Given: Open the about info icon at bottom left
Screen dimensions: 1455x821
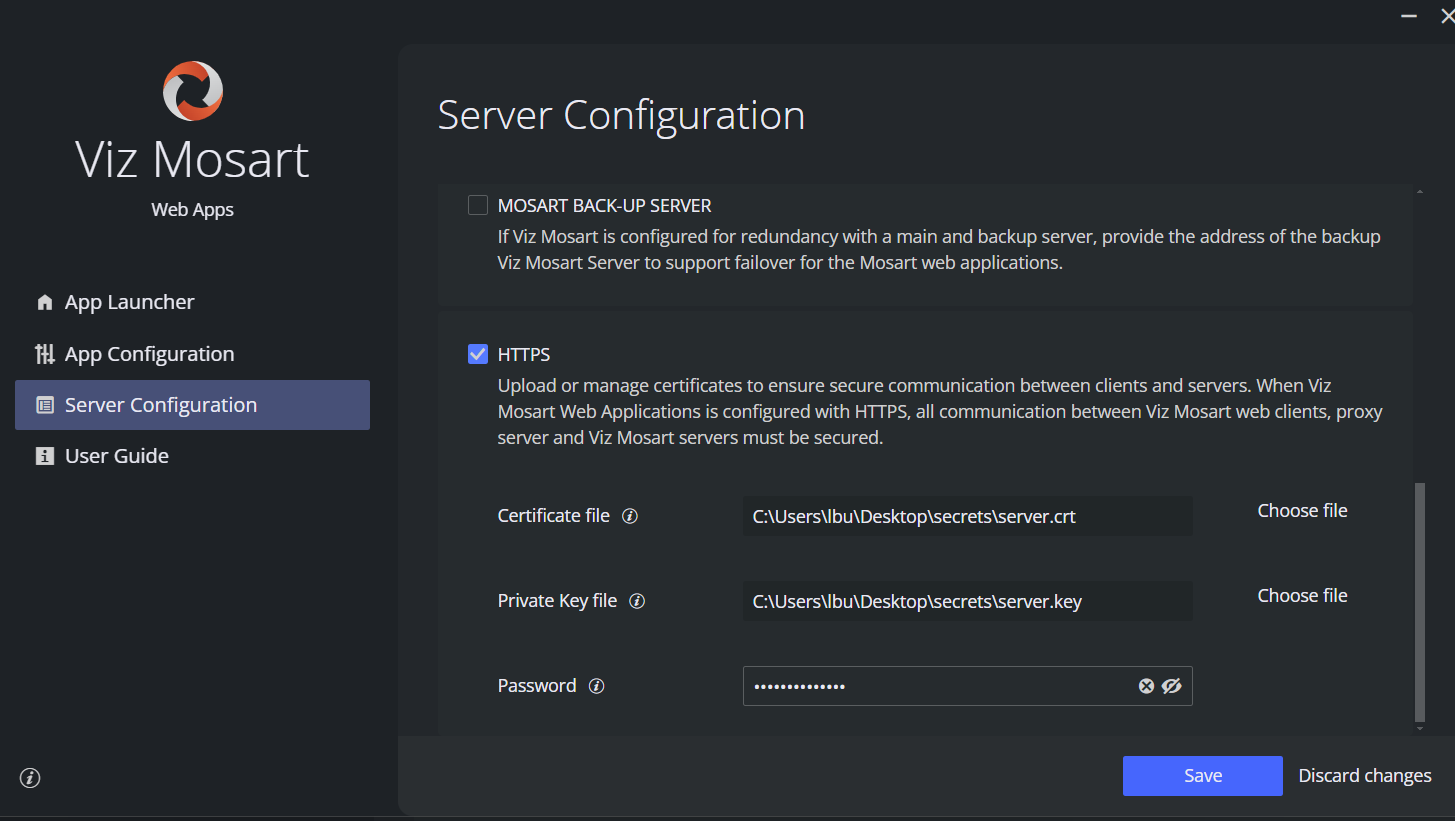Looking at the screenshot, I should click(30, 778).
